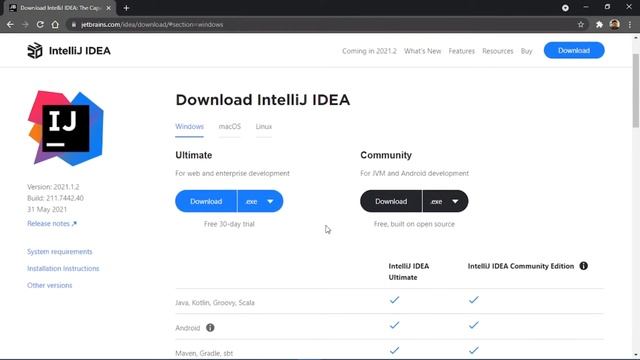Close the Download IntelliJ IDEA tab
The height and width of the screenshot is (360, 640).
point(108,8)
